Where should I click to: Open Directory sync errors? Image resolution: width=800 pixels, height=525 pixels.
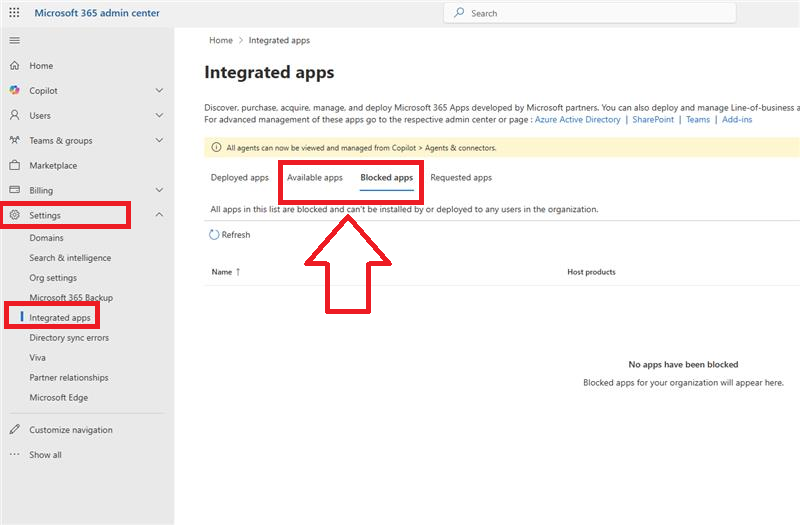pos(69,337)
